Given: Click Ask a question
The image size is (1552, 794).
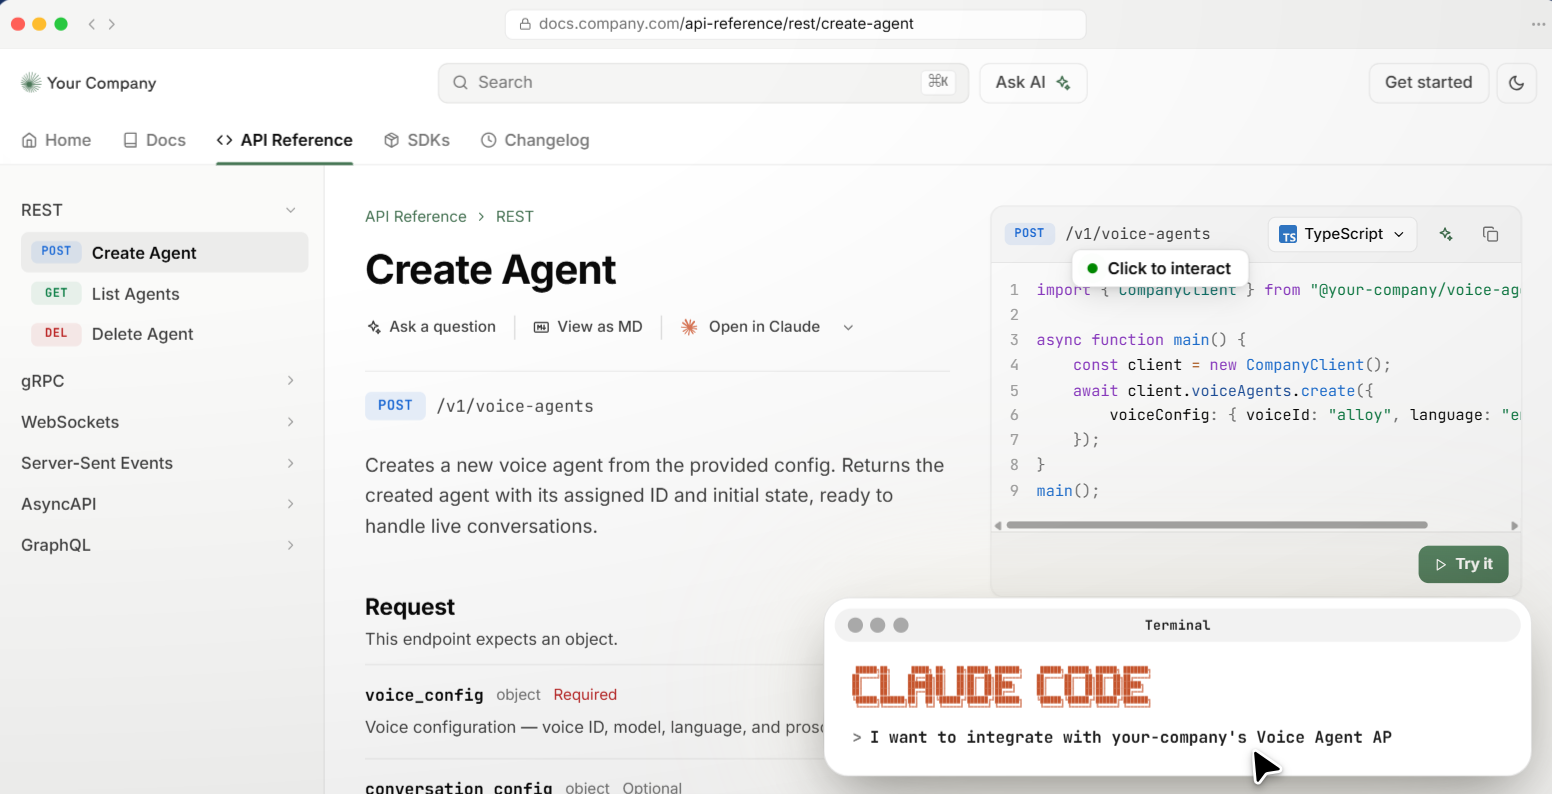Looking at the screenshot, I should (x=431, y=327).
